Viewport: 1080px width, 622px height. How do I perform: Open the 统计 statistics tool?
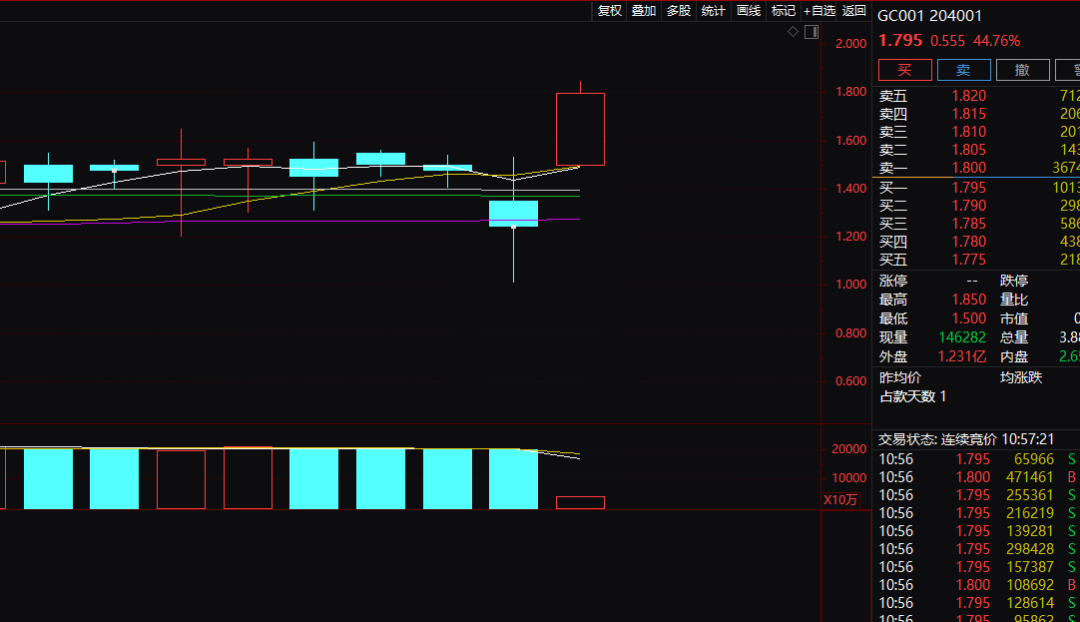[713, 10]
